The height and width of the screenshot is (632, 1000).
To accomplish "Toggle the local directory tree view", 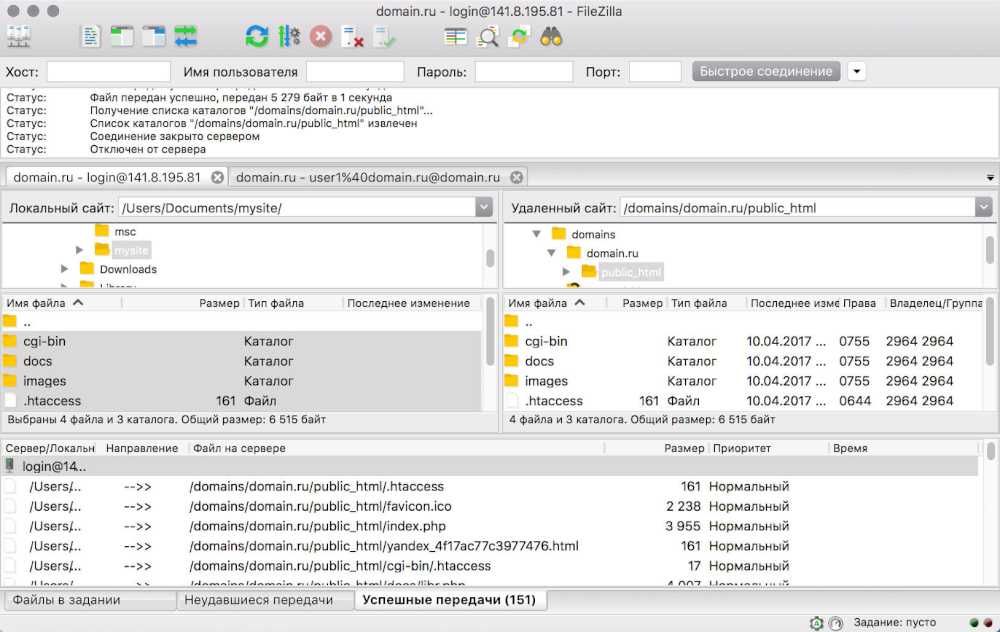I will point(122,37).
